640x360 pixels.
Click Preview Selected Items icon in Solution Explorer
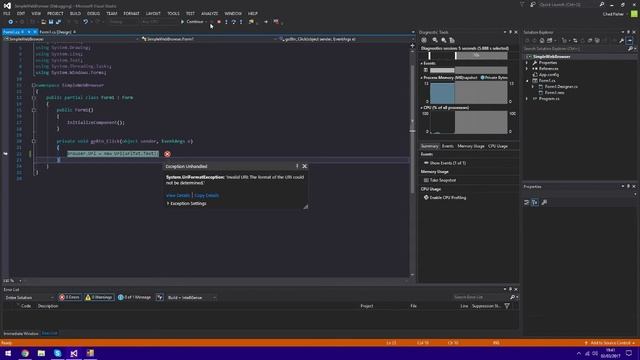point(630,40)
